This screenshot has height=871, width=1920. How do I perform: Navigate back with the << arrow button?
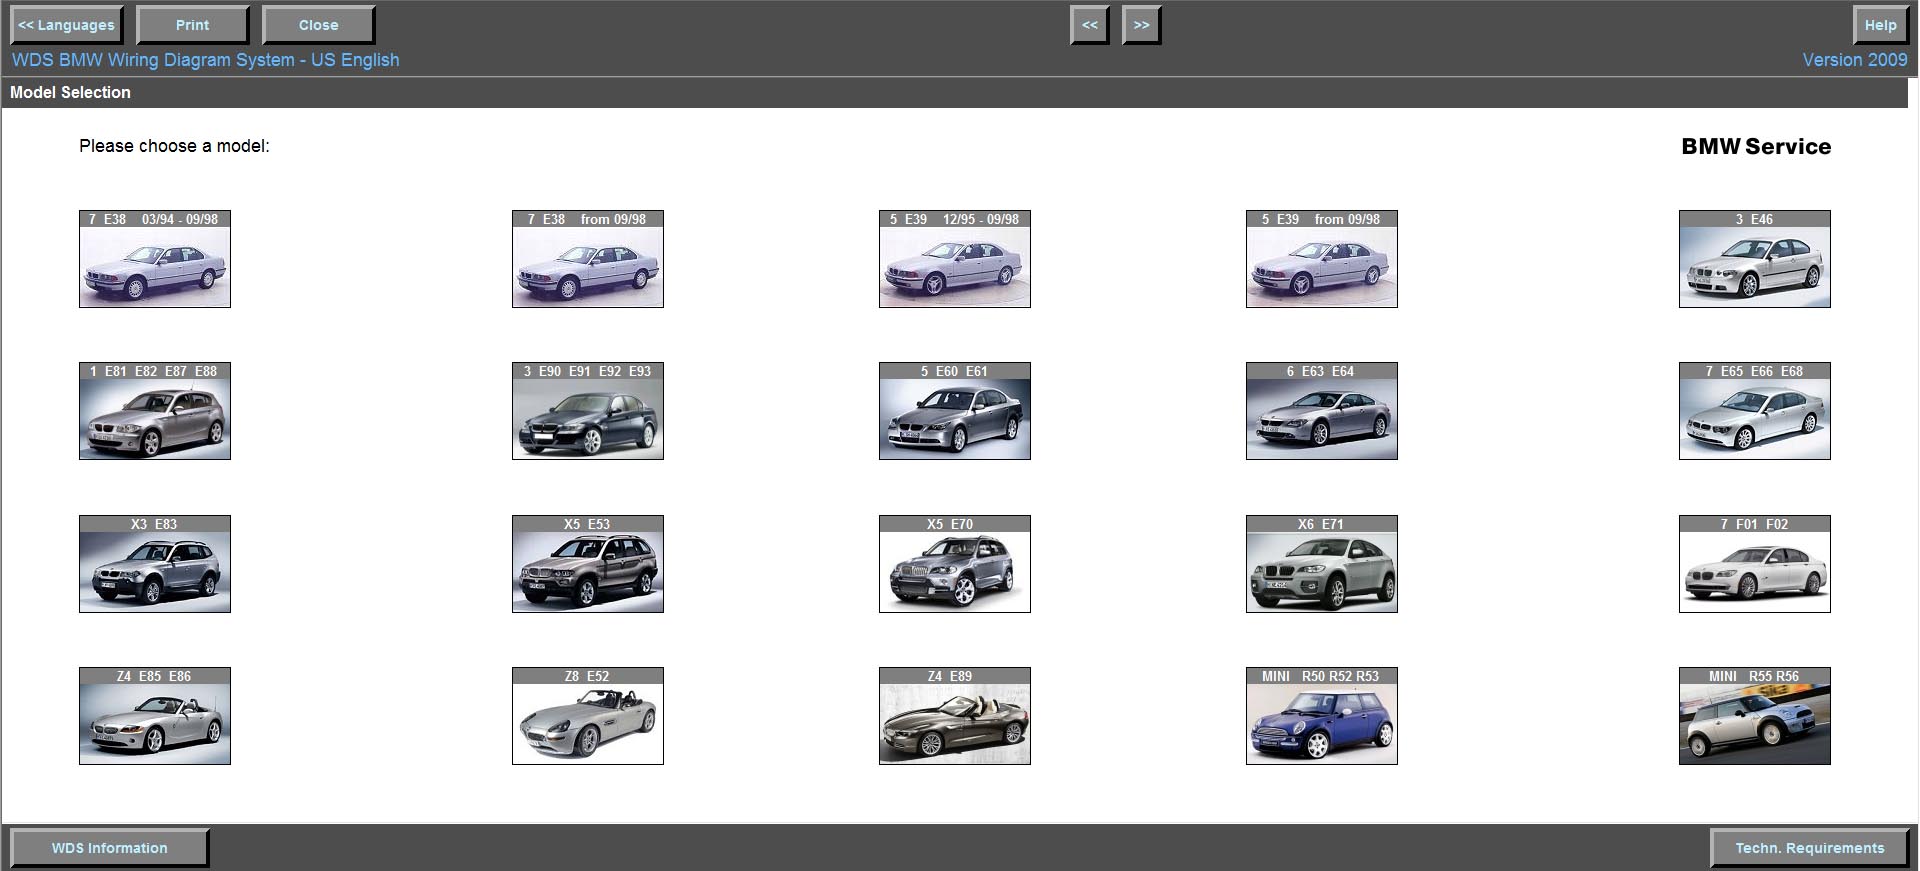pyautogui.click(x=1090, y=25)
